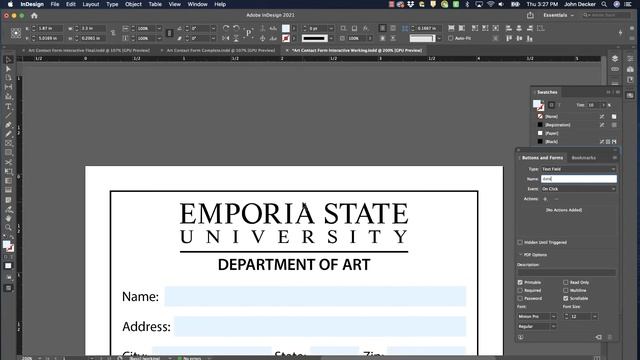Open the Layout menu
The height and width of the screenshot is (360, 640).
click(91, 4)
